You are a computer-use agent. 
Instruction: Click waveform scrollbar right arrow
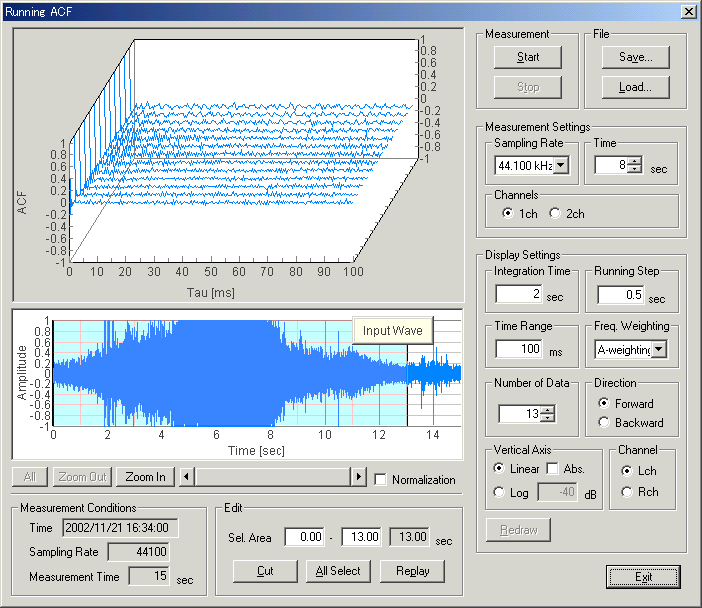pos(359,477)
